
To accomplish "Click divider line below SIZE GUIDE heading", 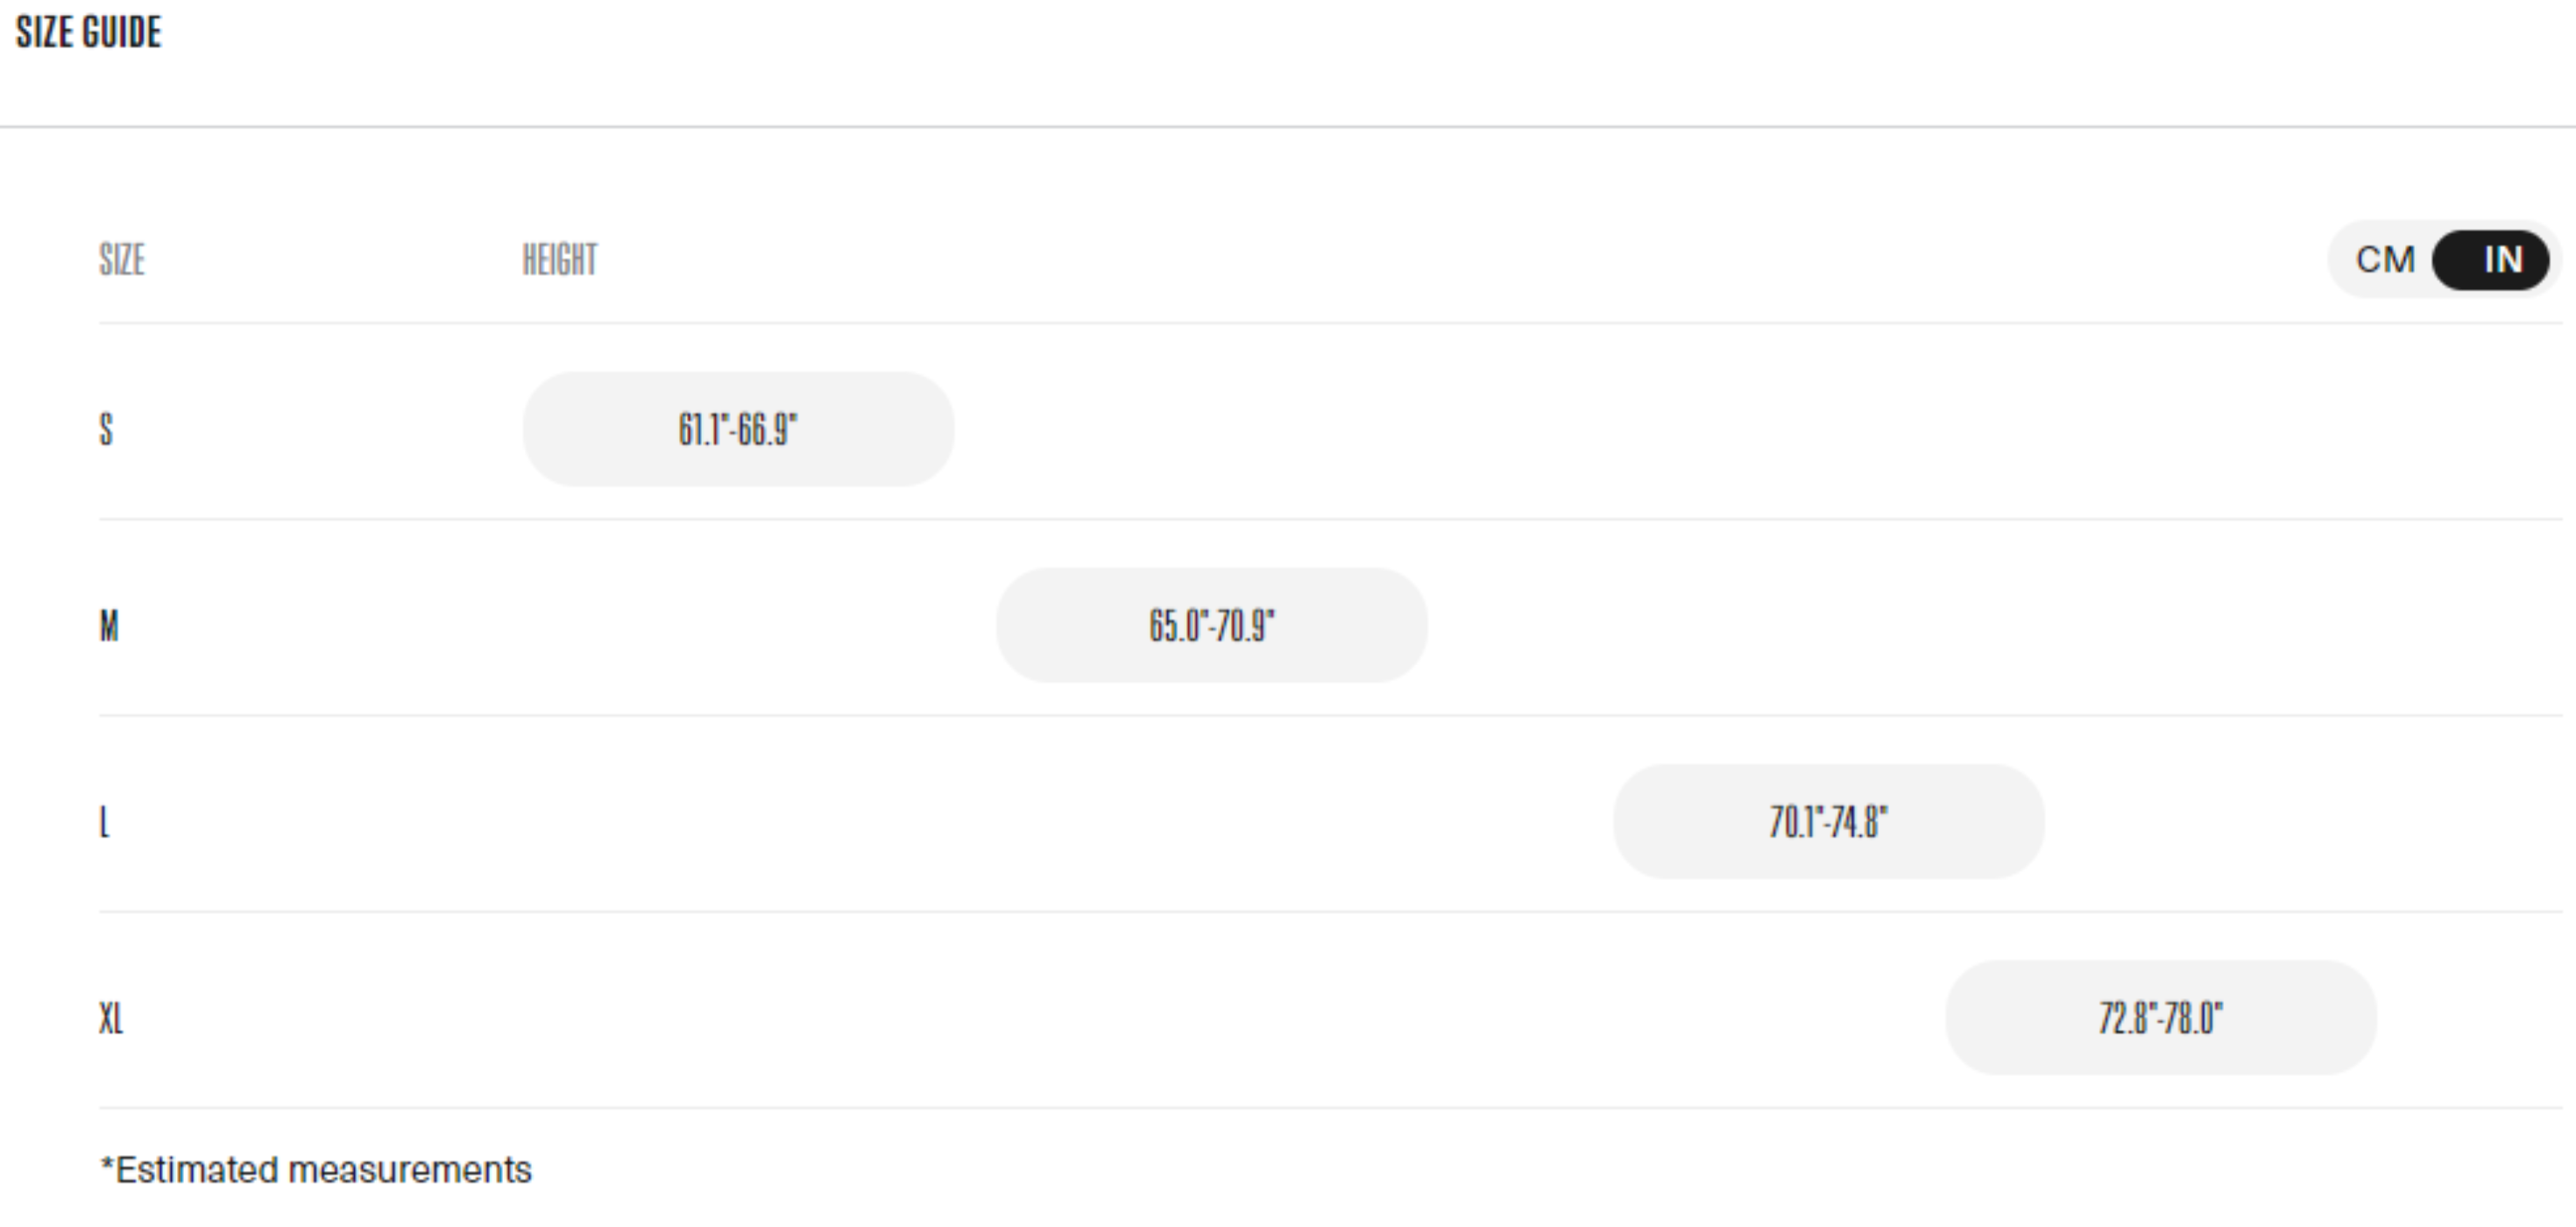I will [1288, 127].
